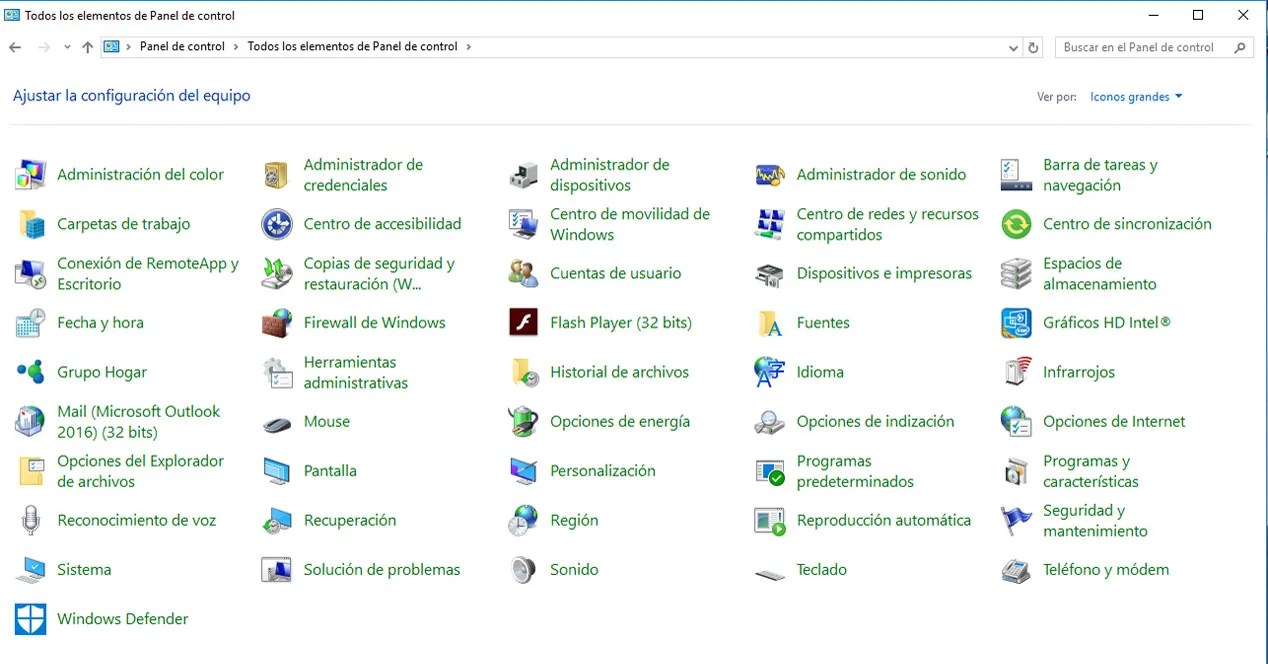Select Todos los elementos de Panel de control breadcrumb

click(x=352, y=46)
